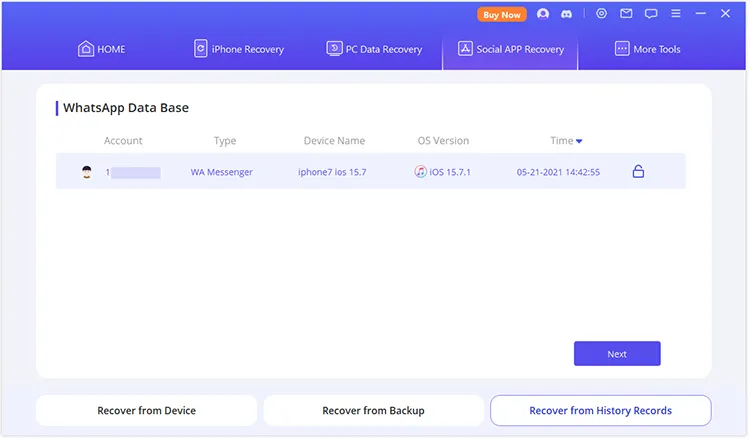
Task: Switch to PC Data Recovery tab
Action: [x=374, y=49]
